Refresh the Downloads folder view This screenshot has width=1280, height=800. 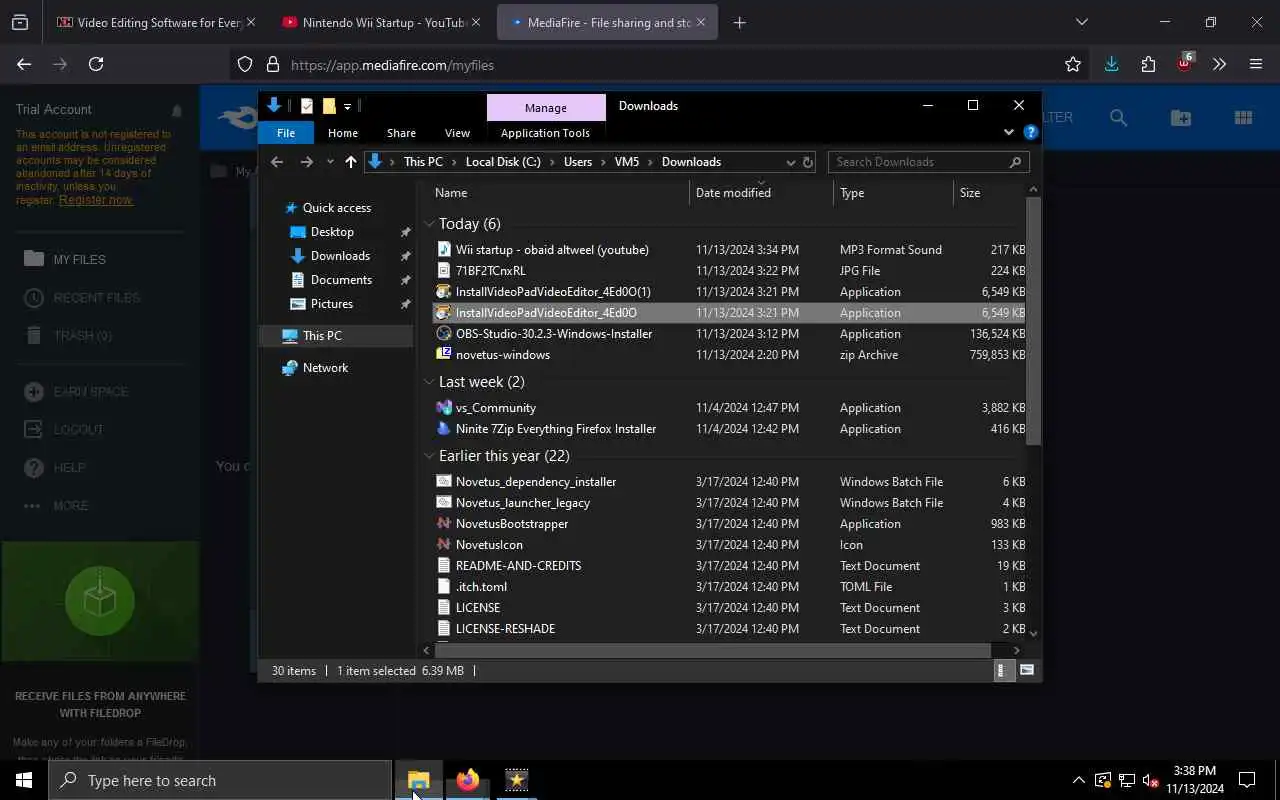808,162
